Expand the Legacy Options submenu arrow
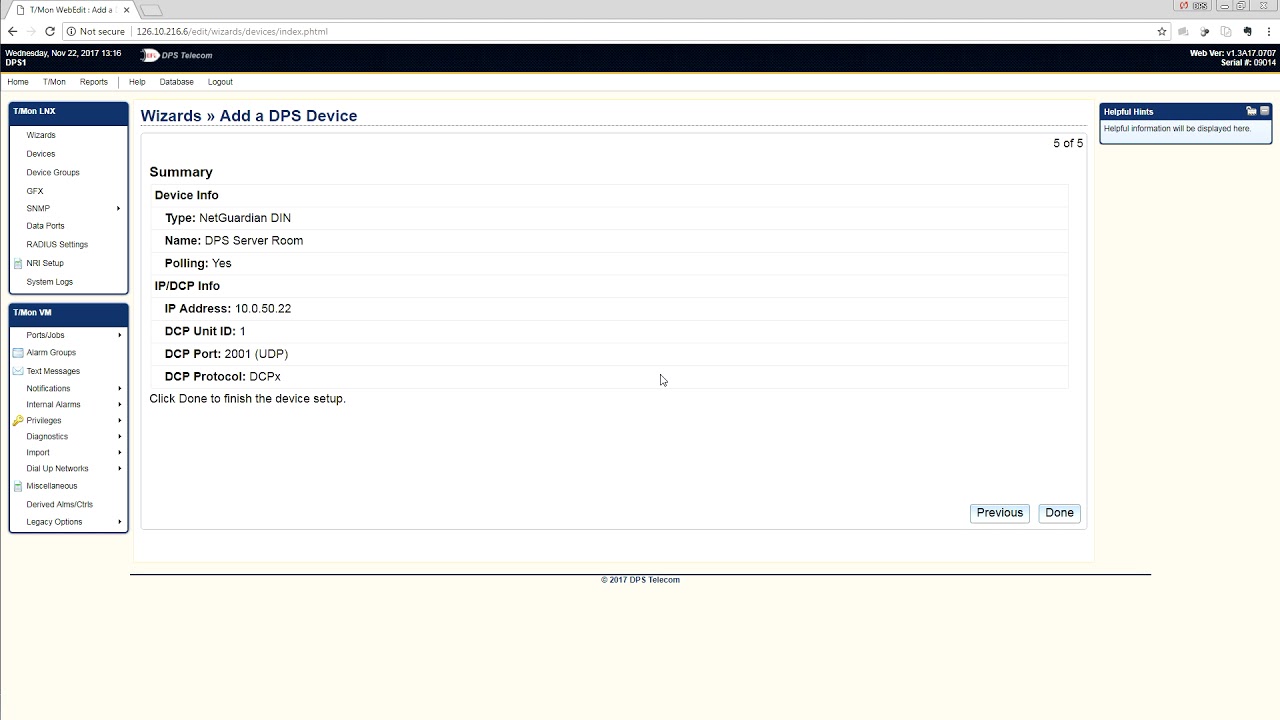1280x720 pixels. 119,522
